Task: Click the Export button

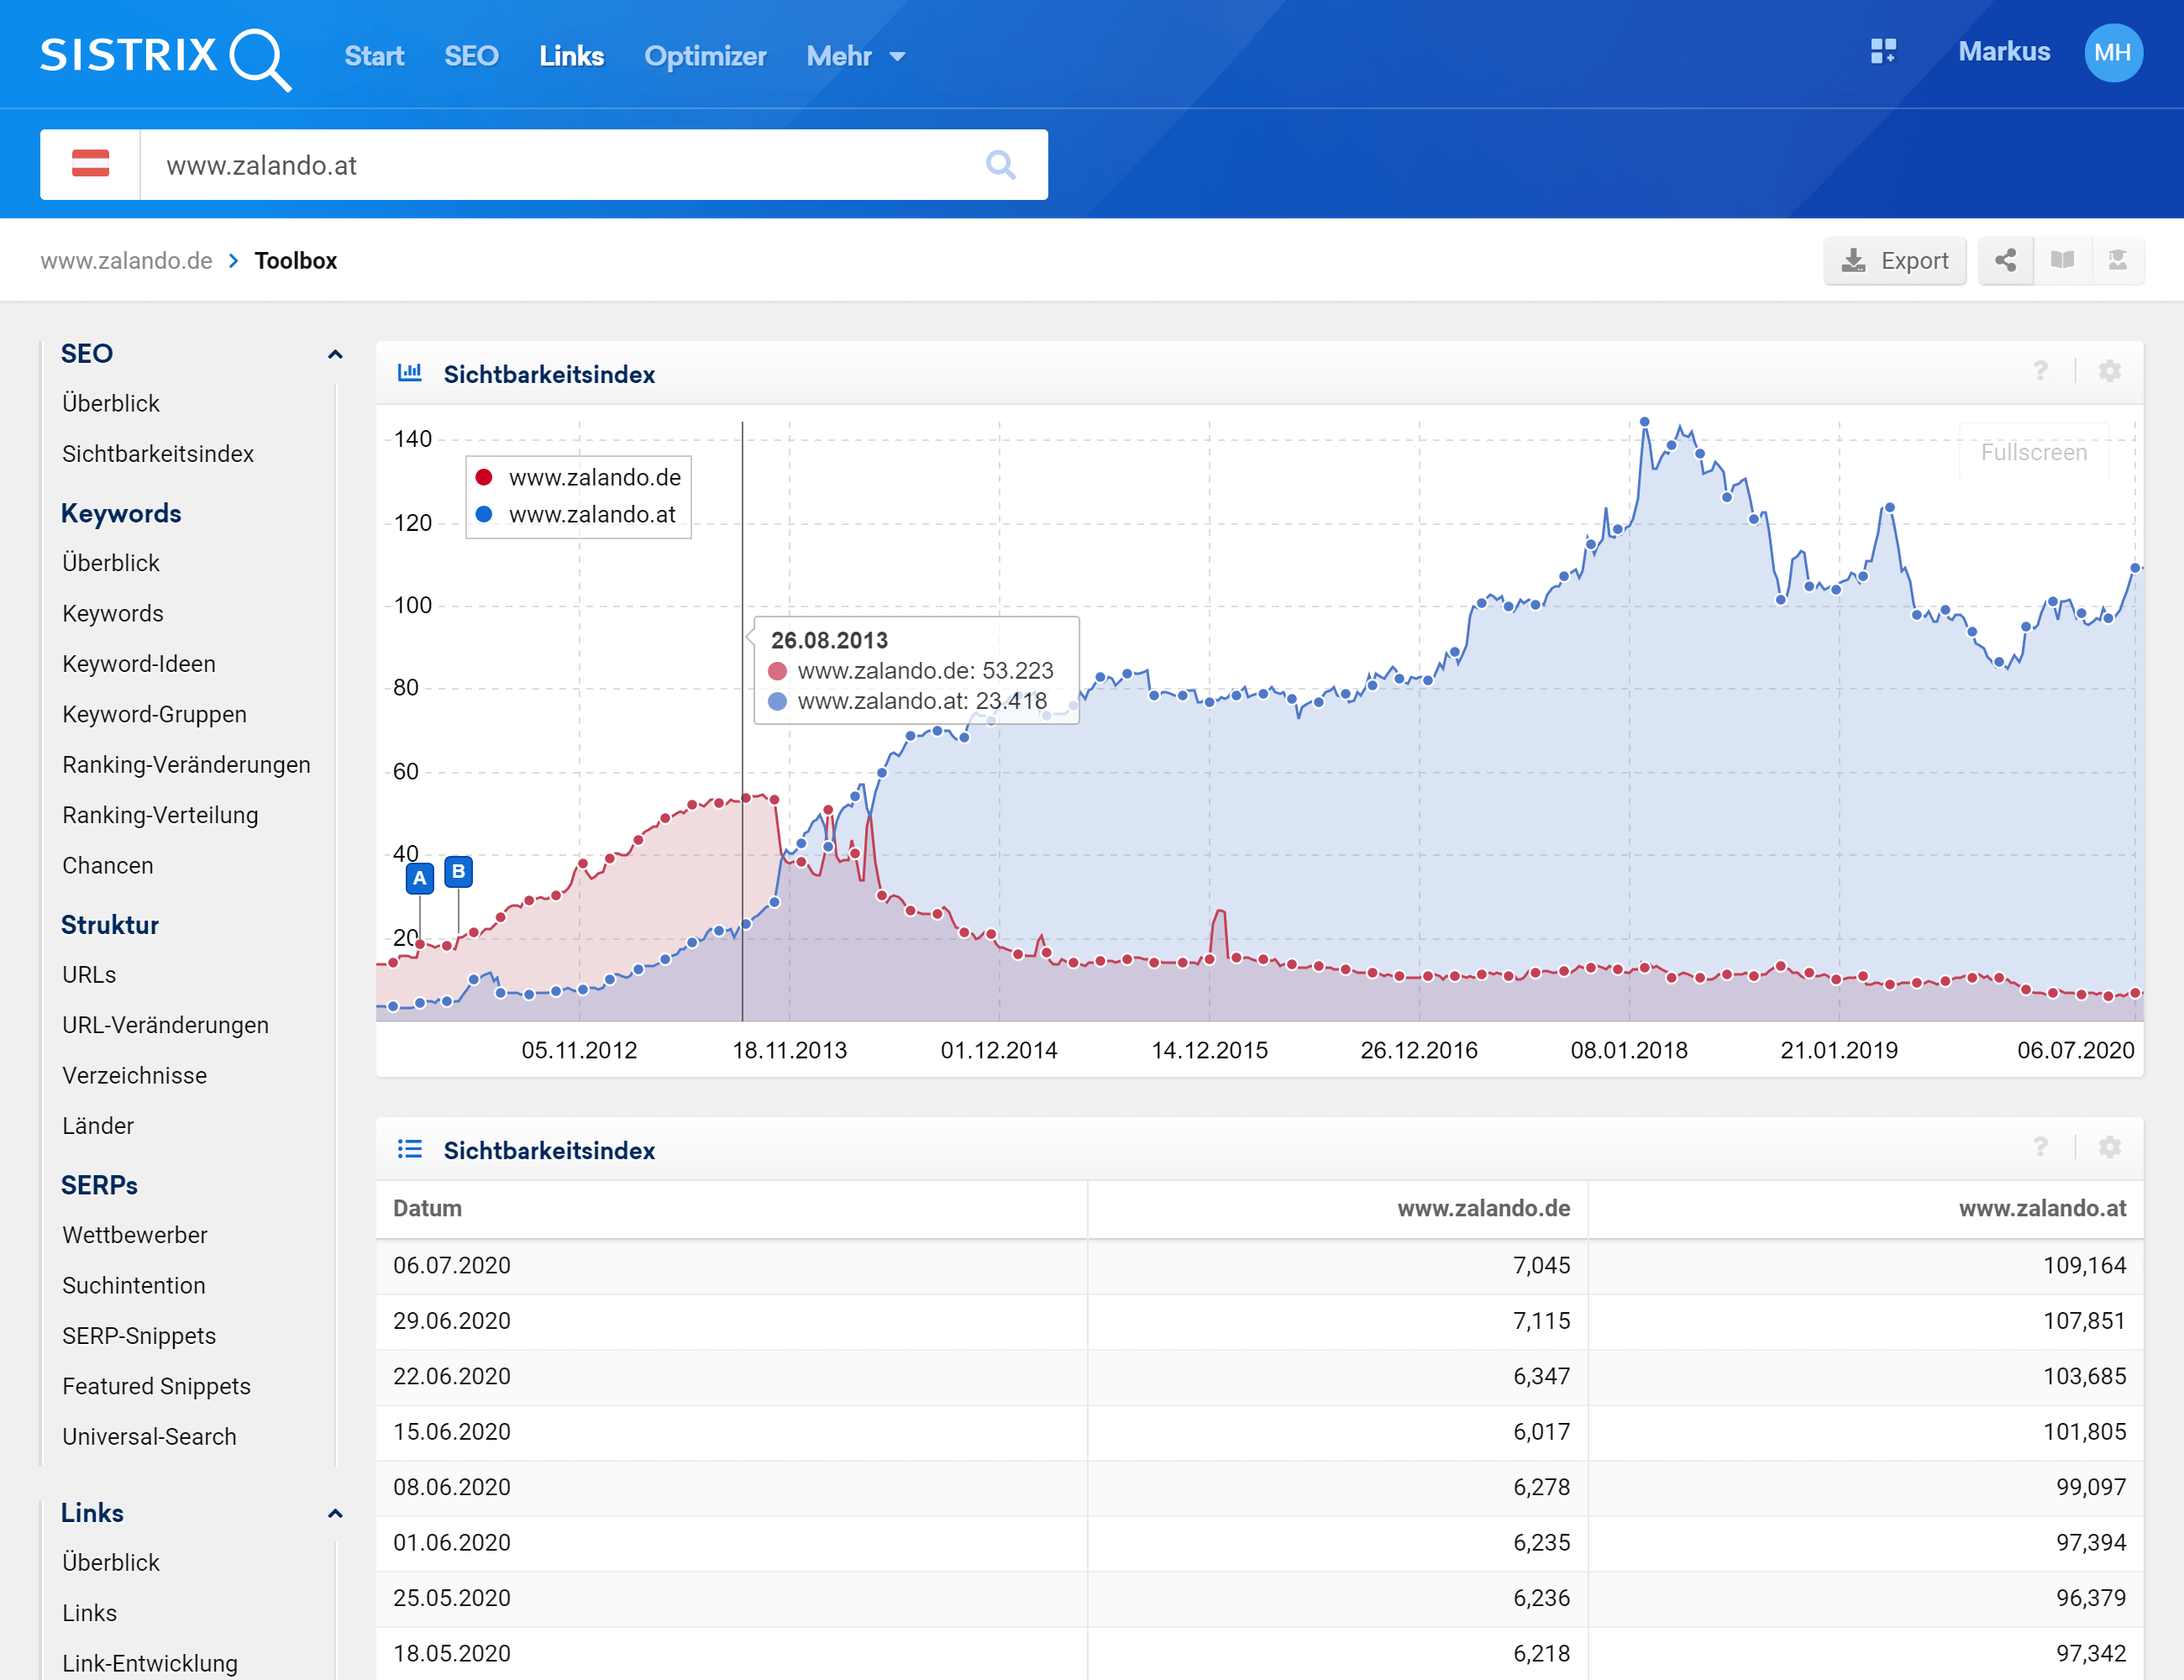Action: click(1894, 261)
